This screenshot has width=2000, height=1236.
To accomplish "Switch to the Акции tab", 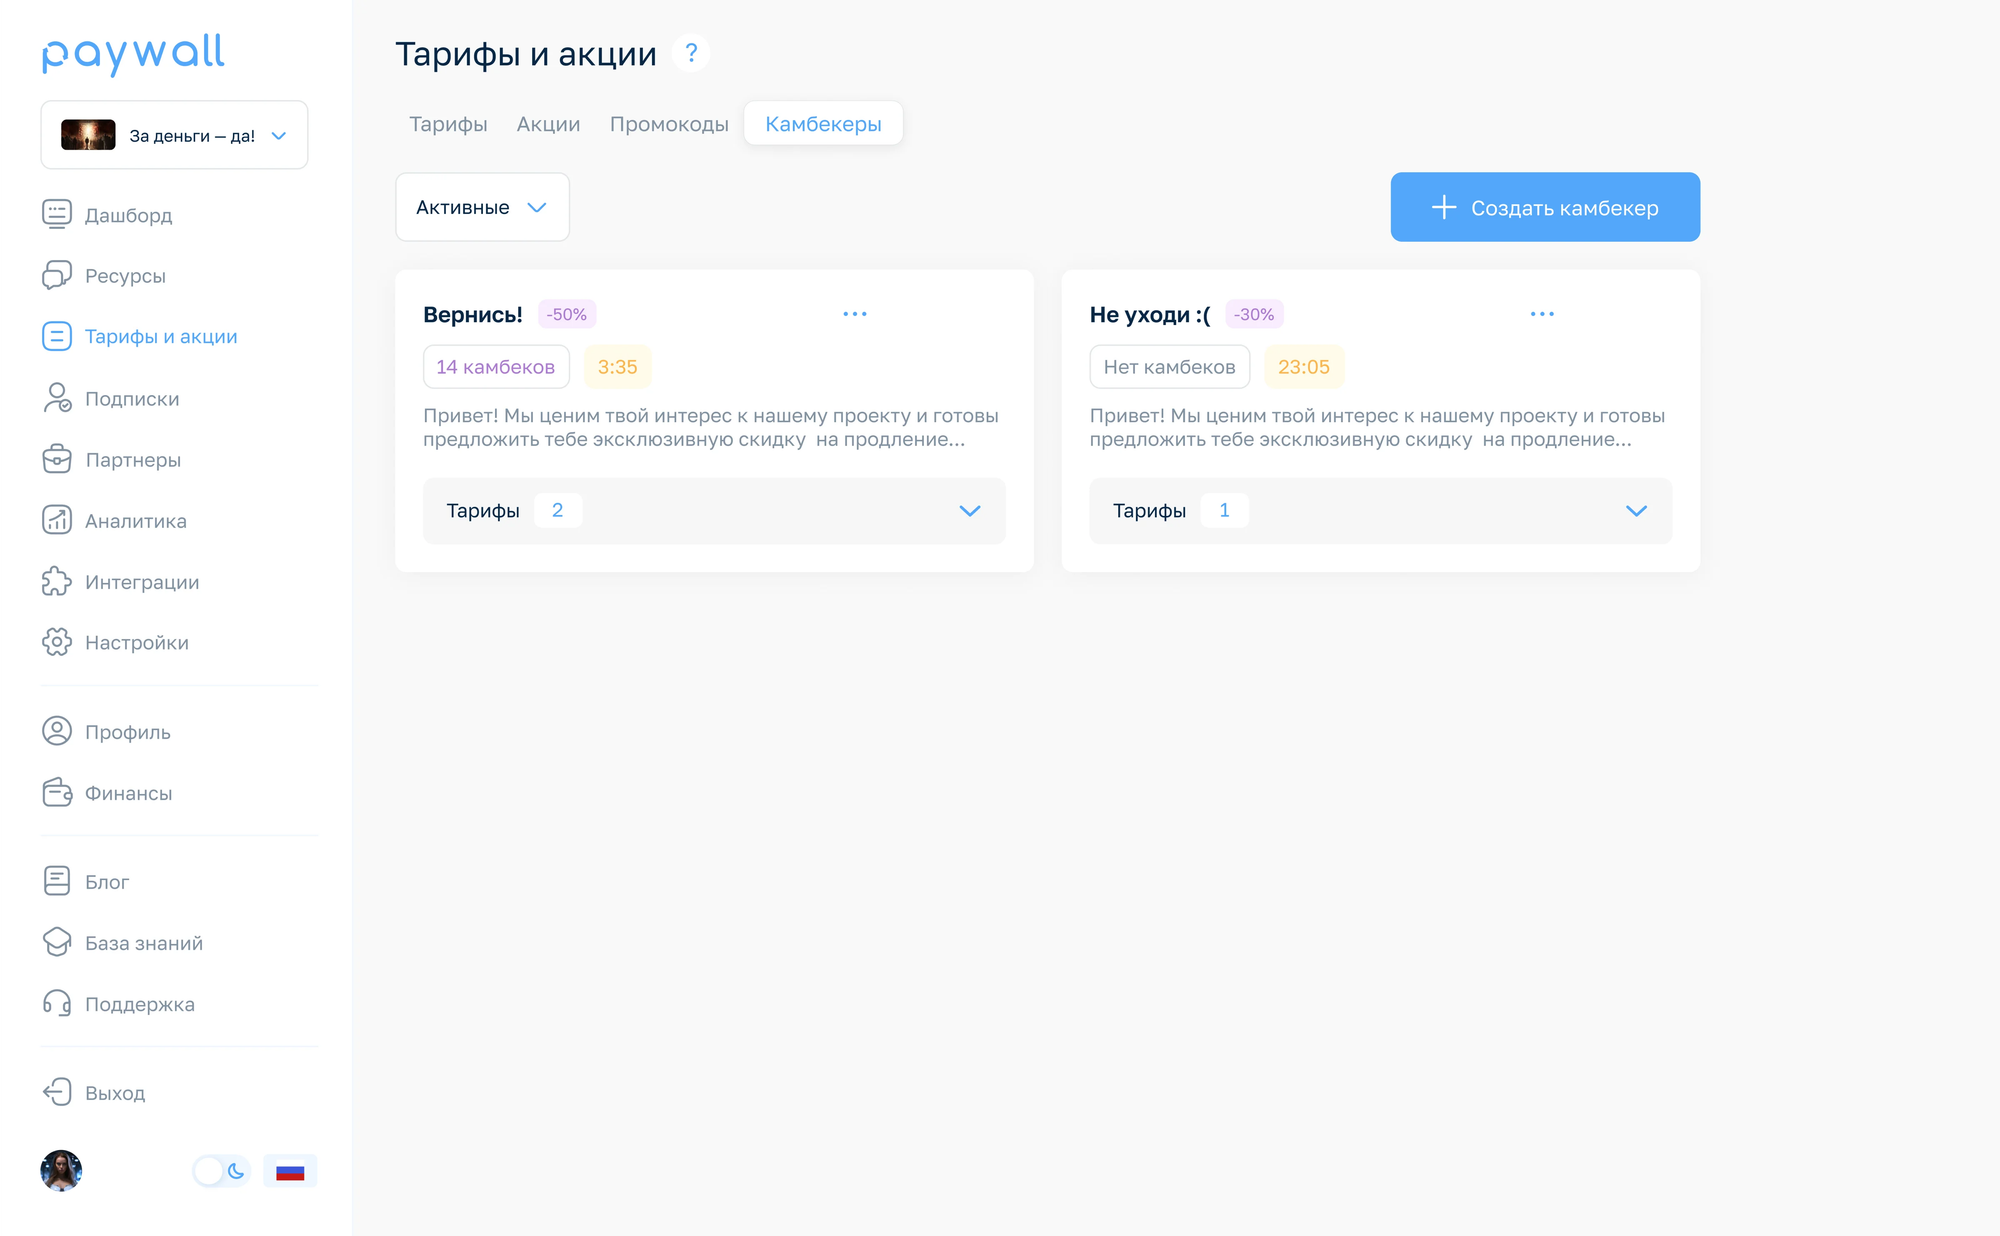I will [x=548, y=124].
